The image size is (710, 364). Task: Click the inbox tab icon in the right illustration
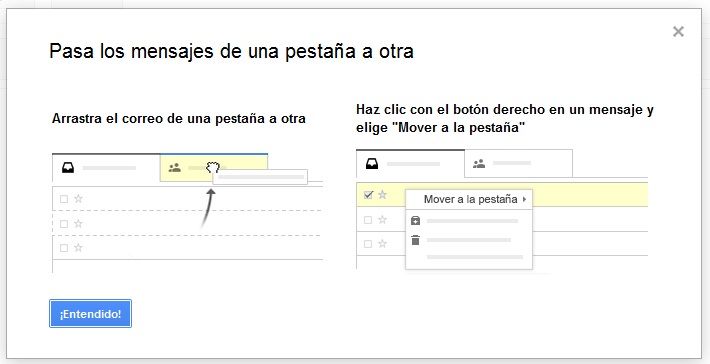pyautogui.click(x=372, y=163)
